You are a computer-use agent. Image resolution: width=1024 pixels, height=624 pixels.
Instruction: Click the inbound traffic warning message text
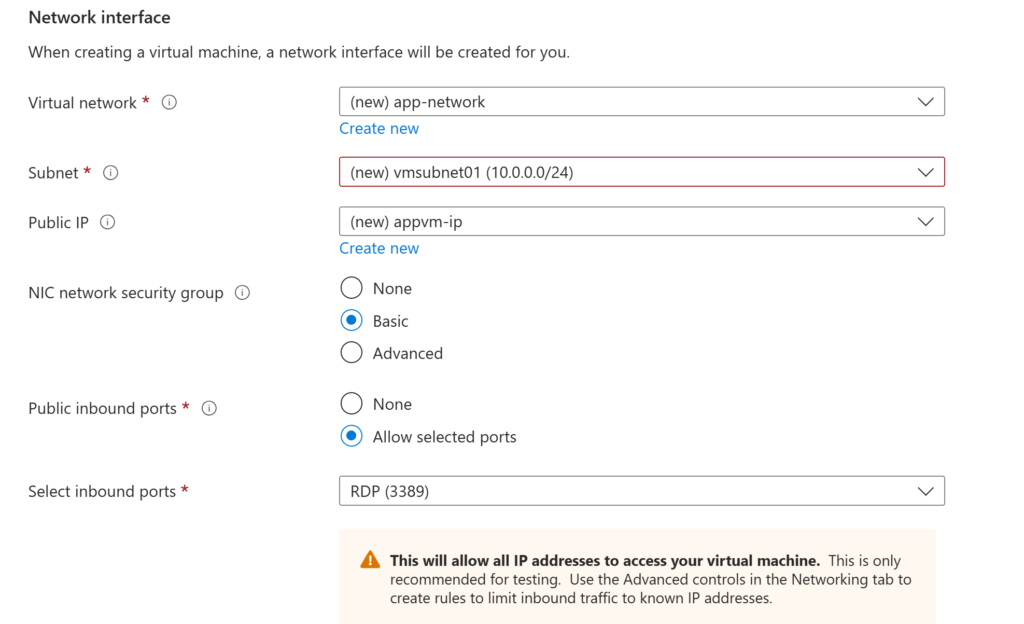pyautogui.click(x=650, y=580)
